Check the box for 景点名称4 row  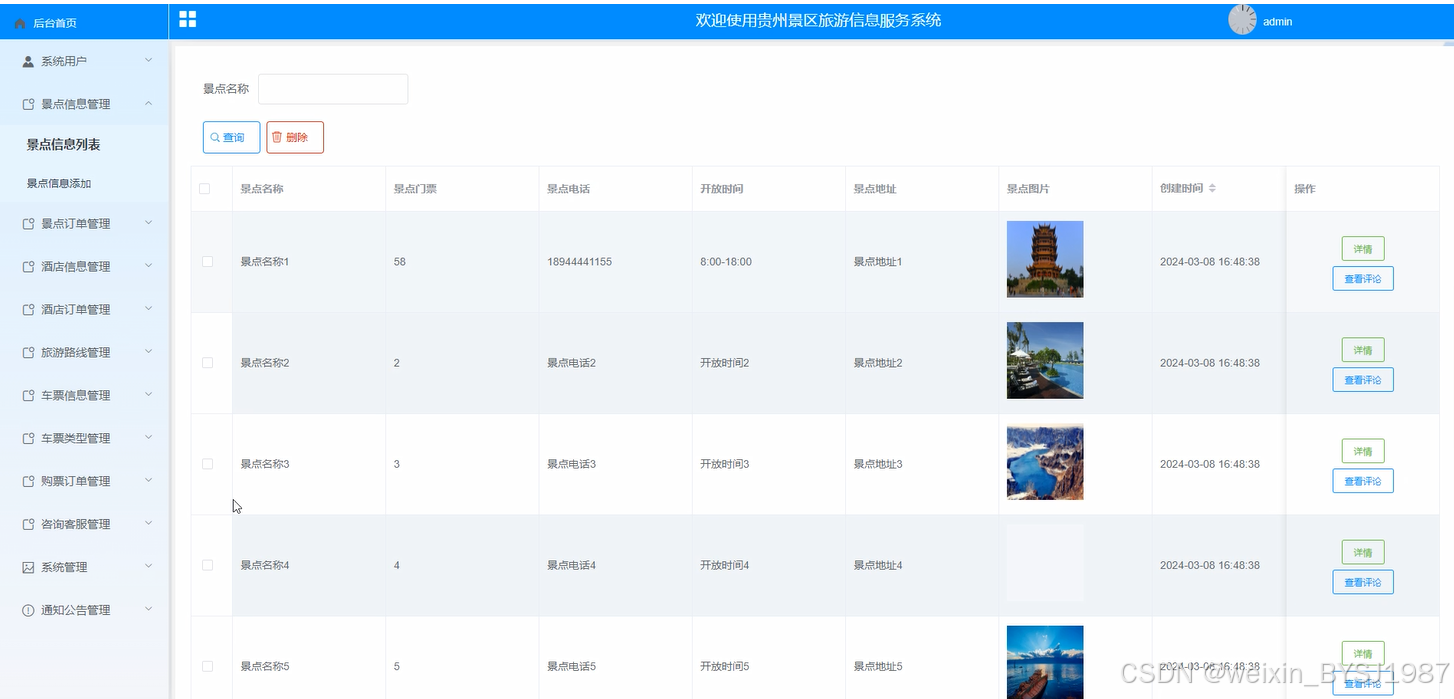[208, 565]
